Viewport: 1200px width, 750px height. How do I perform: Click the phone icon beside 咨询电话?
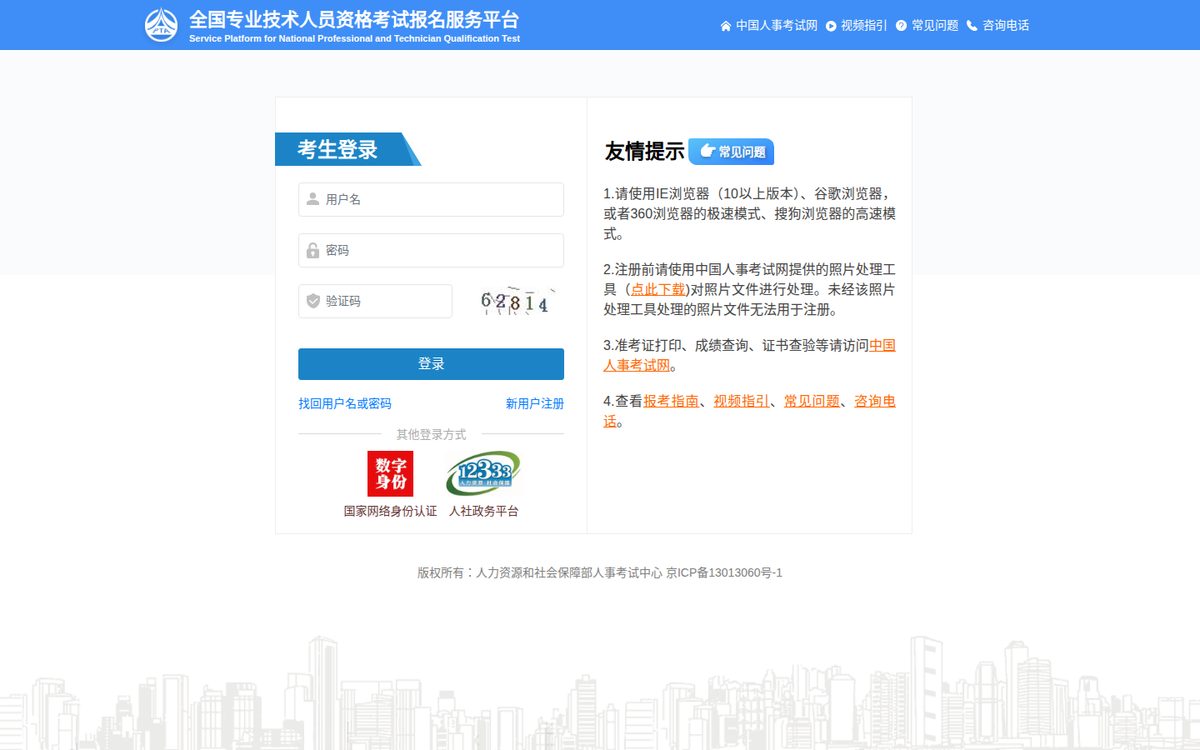point(972,26)
